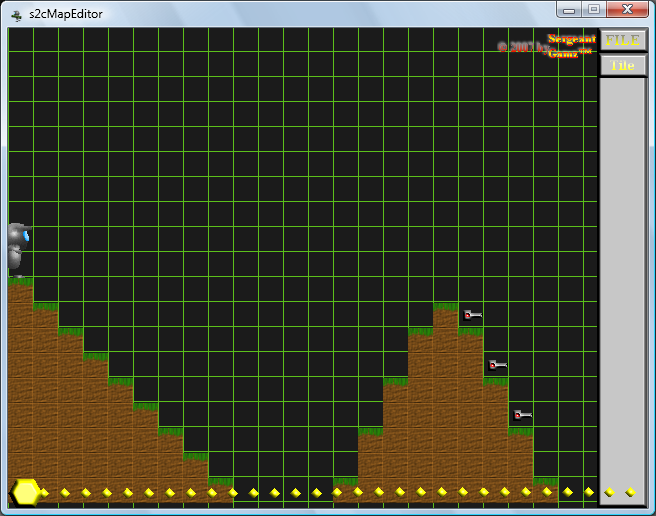Viewport: 656px width, 516px height.
Task: Click the rightmost yellow diamond in gray side panel
Action: [x=630, y=492]
